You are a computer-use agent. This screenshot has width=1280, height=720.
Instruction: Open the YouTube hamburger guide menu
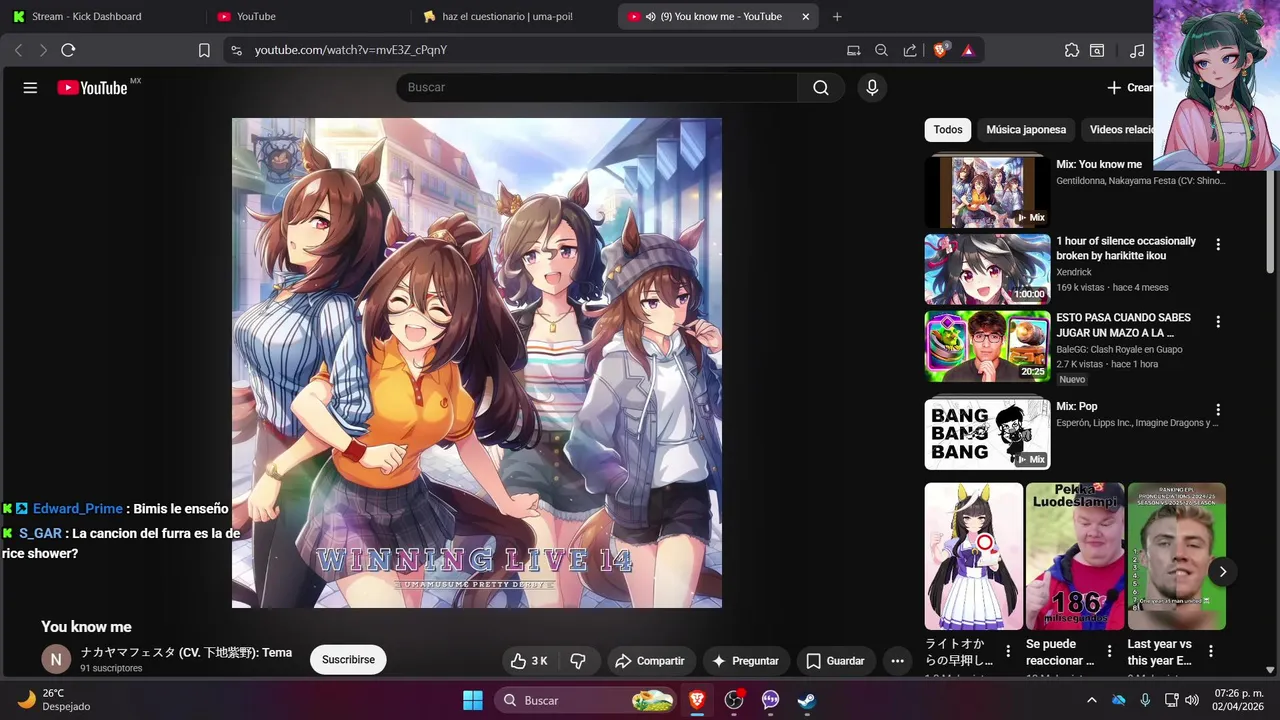[30, 88]
